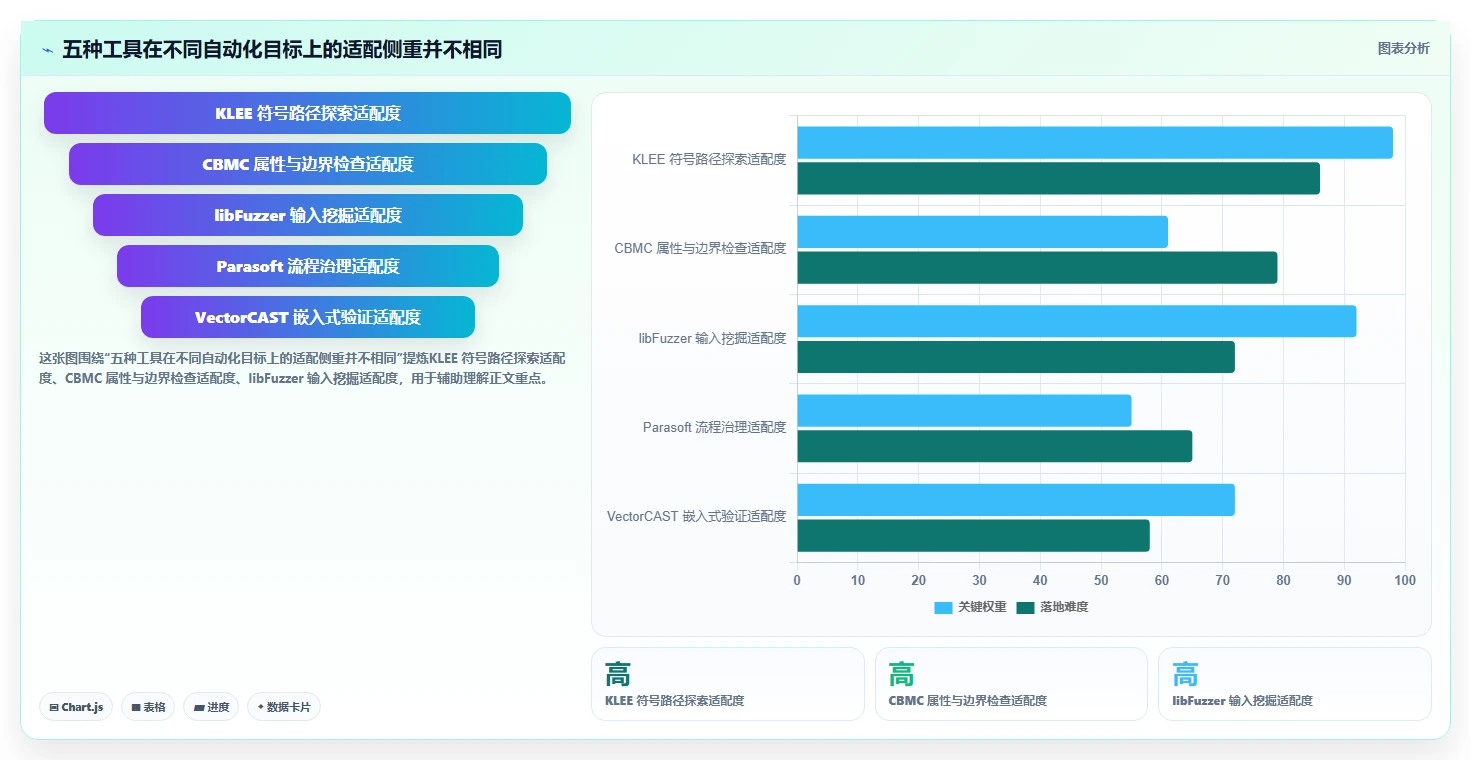This screenshot has height=760, width=1471.
Task: Click the KLEE 符号路径探索适配度 chart axis label
Action: (709, 159)
